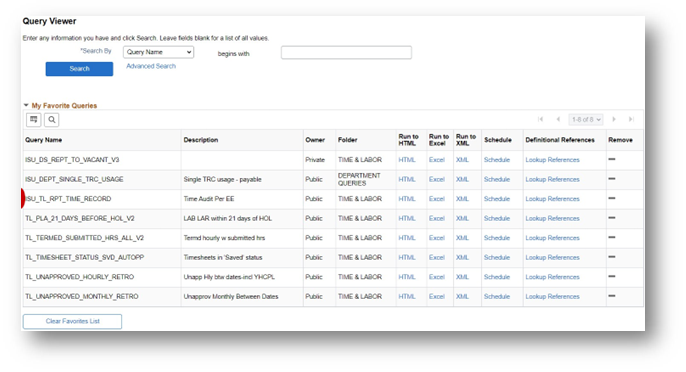686x372 pixels.
Task: Select 'LAB LAR within 21 days of HOL' cell
Action: pos(228,218)
